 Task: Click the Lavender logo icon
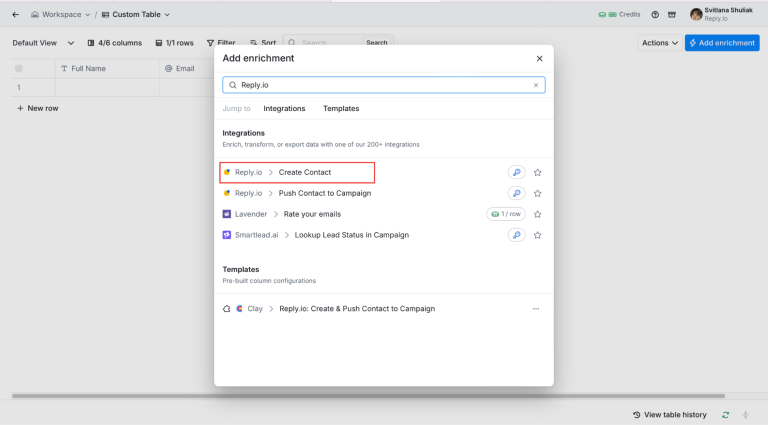click(227, 214)
